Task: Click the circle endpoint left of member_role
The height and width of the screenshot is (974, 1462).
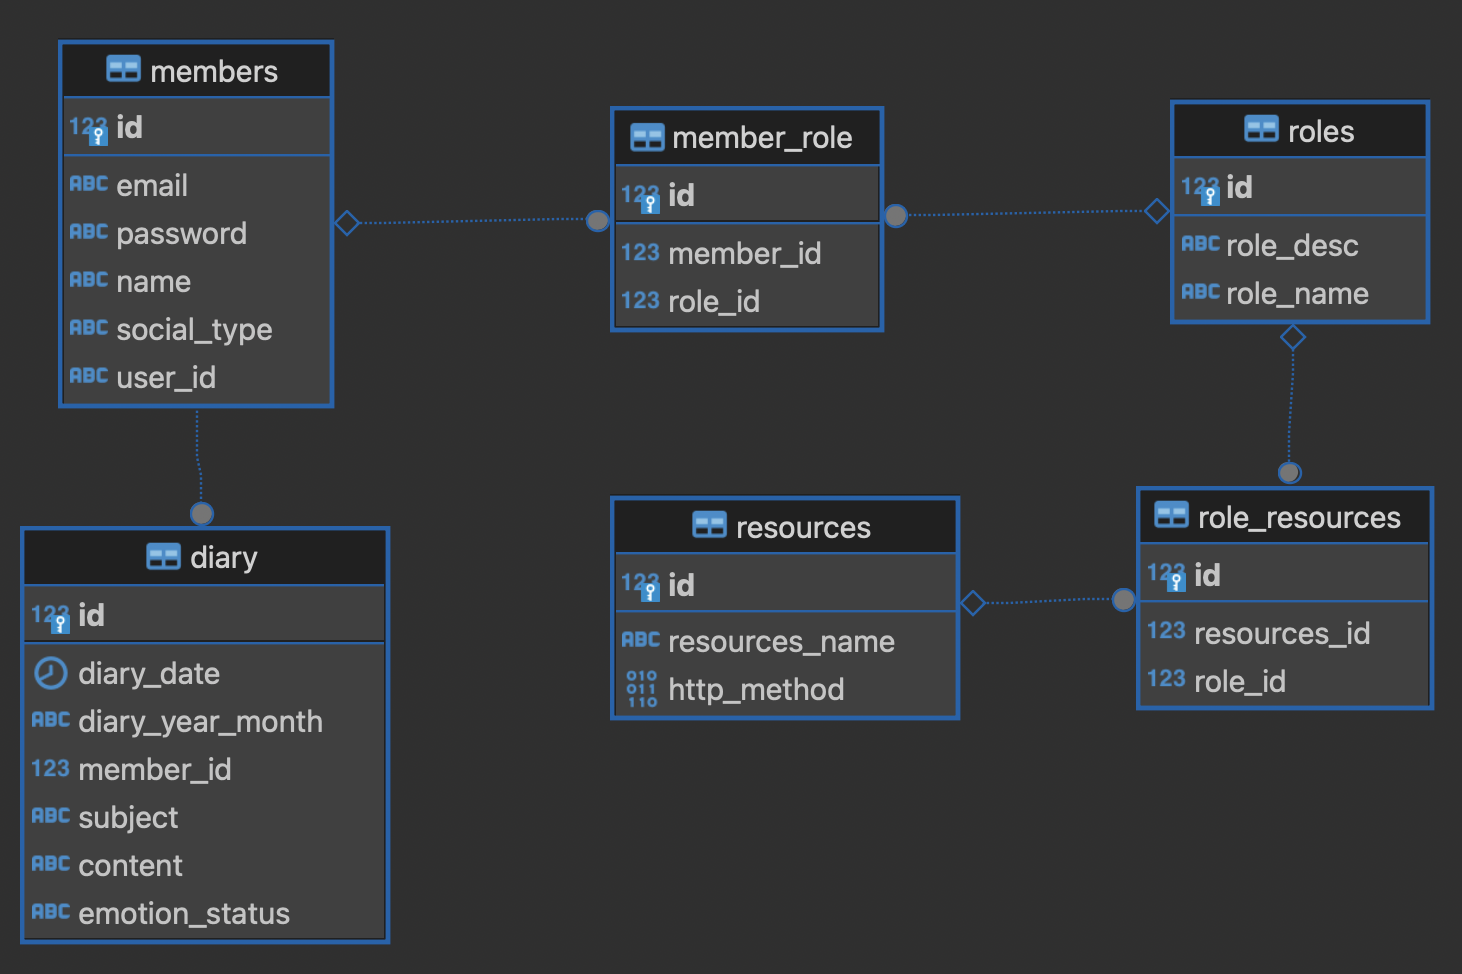Action: tap(597, 220)
